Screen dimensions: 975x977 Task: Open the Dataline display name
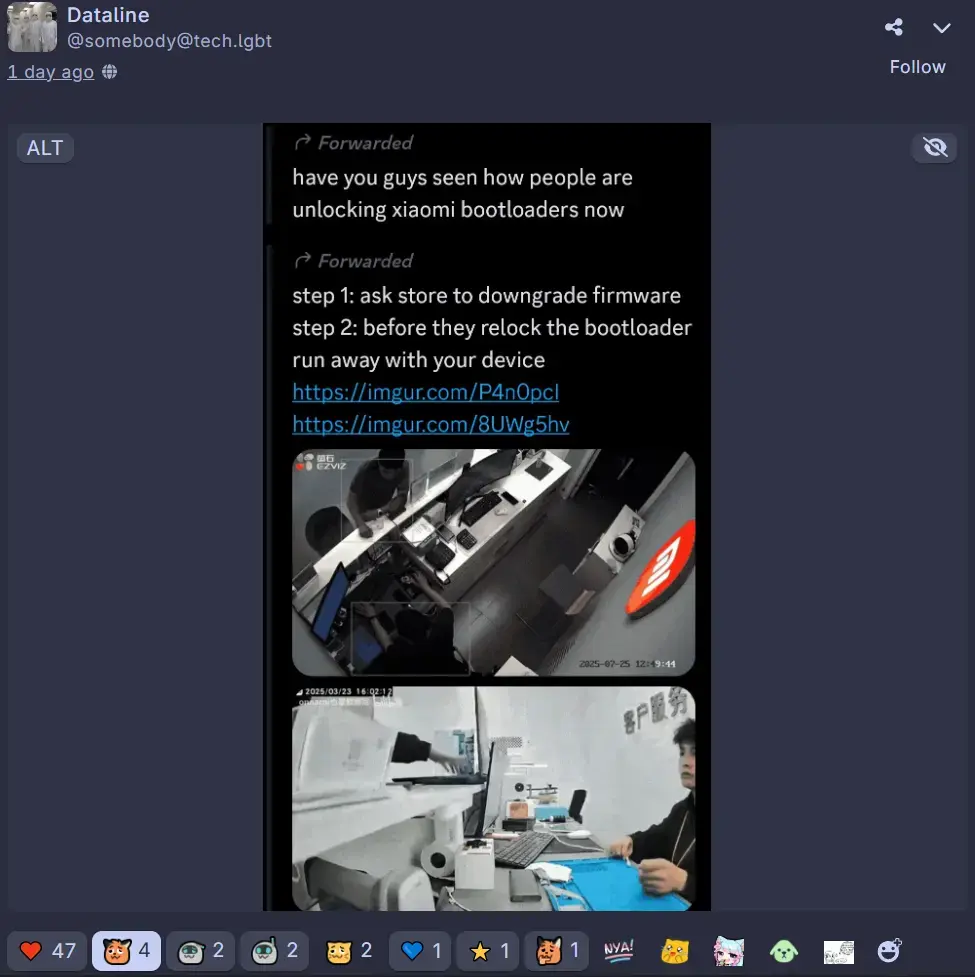click(x=108, y=16)
